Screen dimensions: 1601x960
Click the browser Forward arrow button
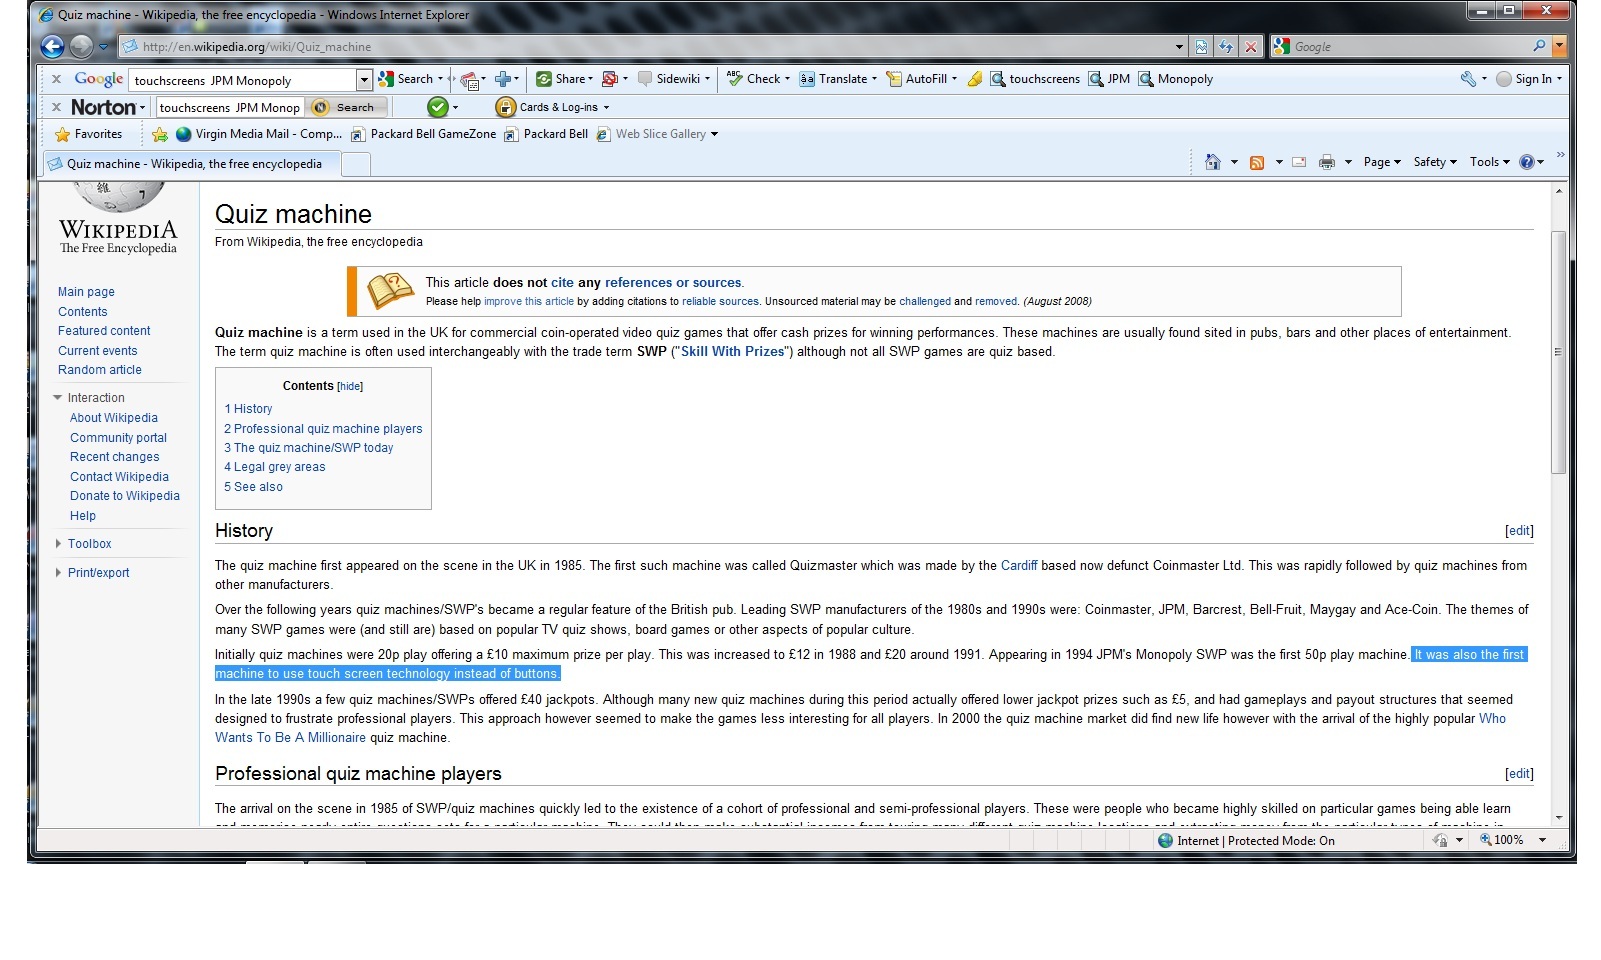82,46
